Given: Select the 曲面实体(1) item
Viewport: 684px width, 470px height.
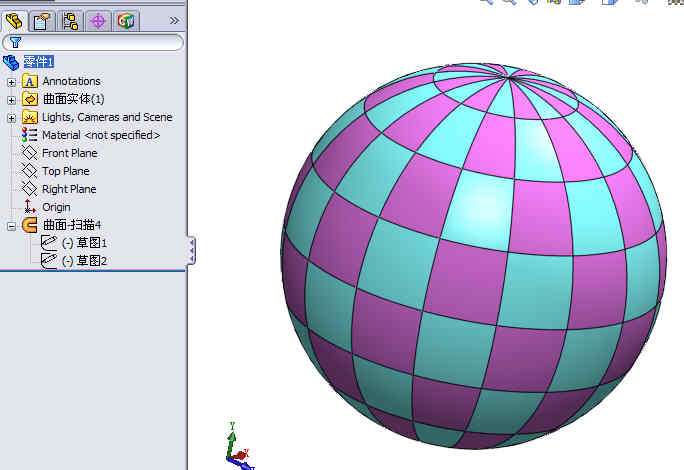Looking at the screenshot, I should click(x=73, y=99).
